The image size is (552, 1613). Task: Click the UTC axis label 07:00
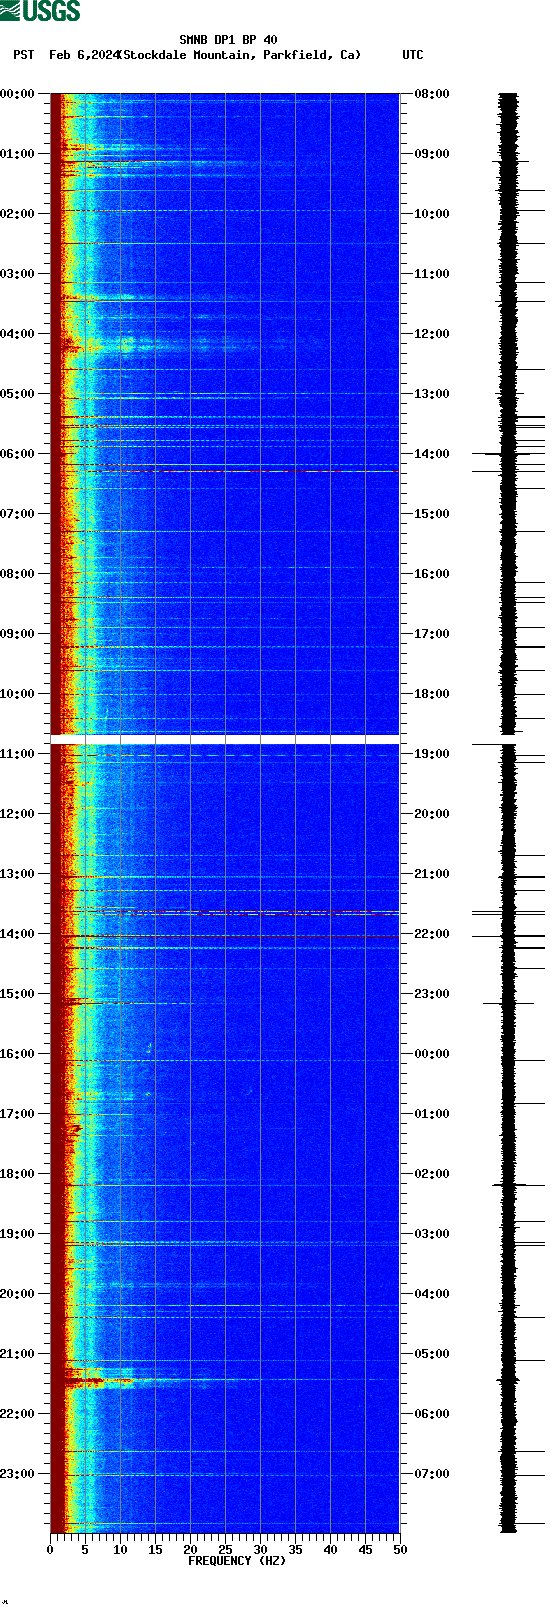pos(432,1474)
